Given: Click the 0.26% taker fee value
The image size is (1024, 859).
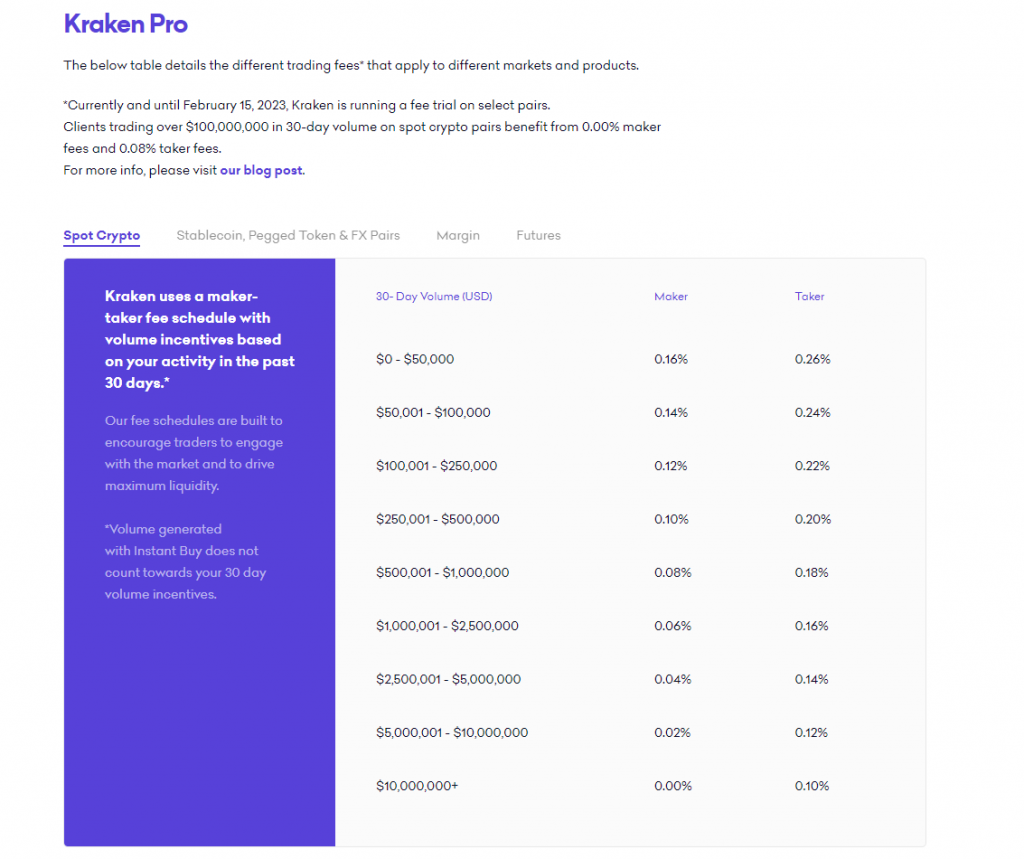Looking at the screenshot, I should coord(812,359).
